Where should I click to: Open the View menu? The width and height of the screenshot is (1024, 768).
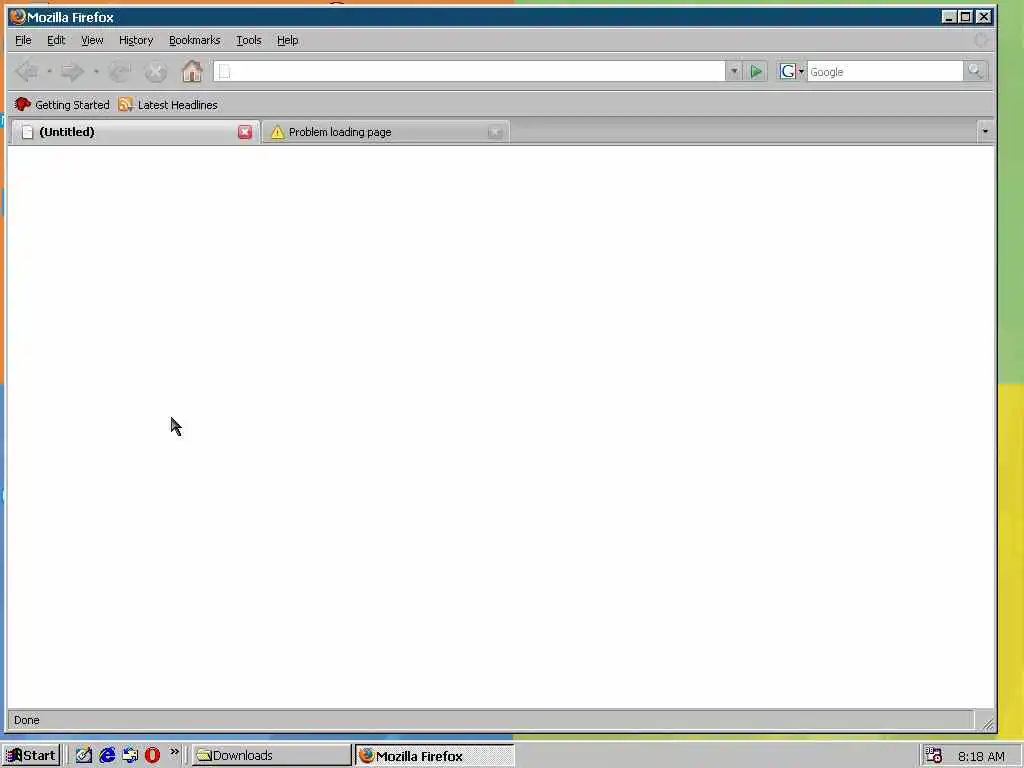(x=92, y=40)
